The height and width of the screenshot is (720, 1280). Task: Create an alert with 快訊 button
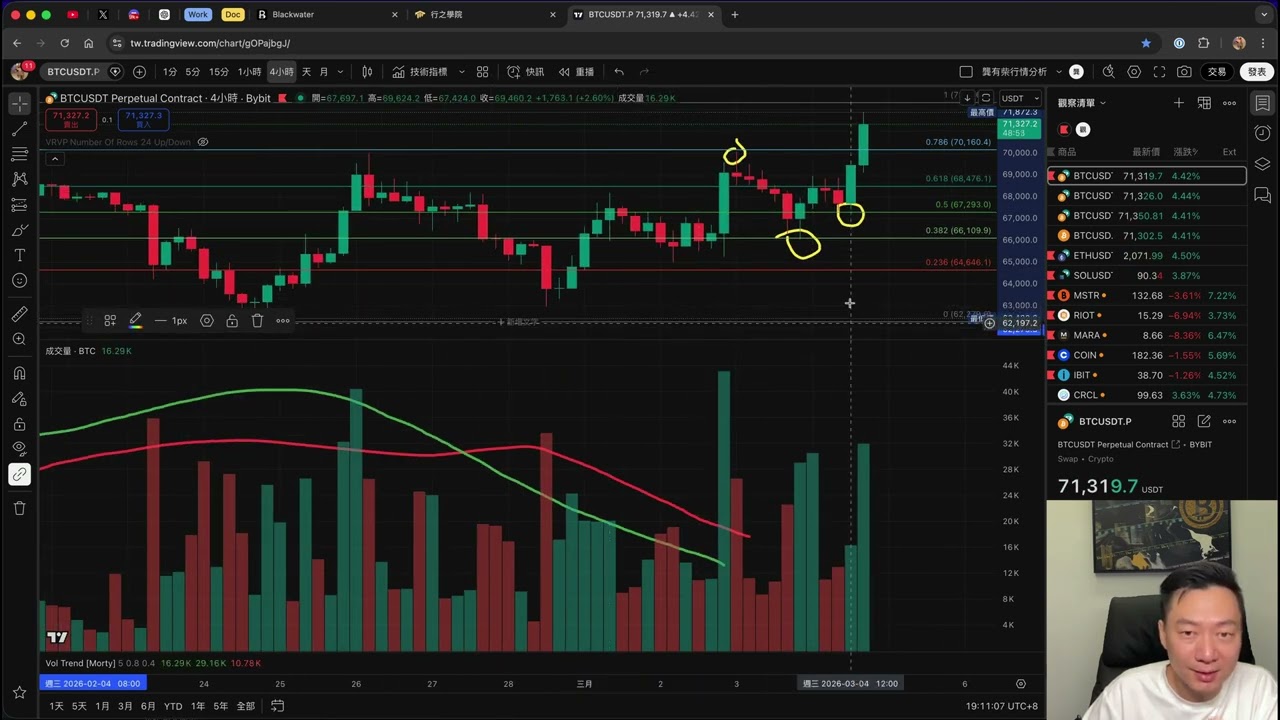click(x=526, y=72)
